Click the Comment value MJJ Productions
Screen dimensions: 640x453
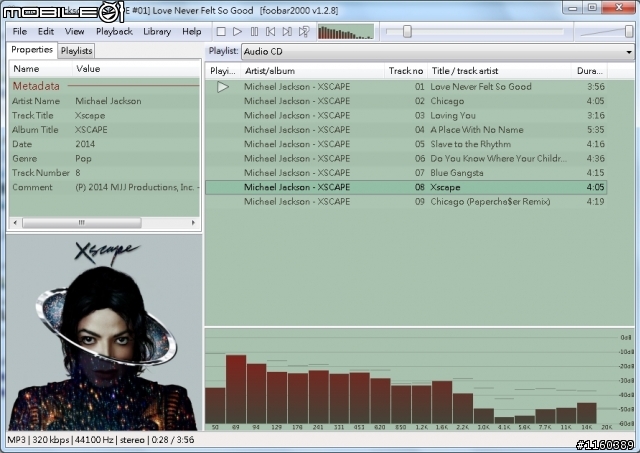click(x=137, y=187)
